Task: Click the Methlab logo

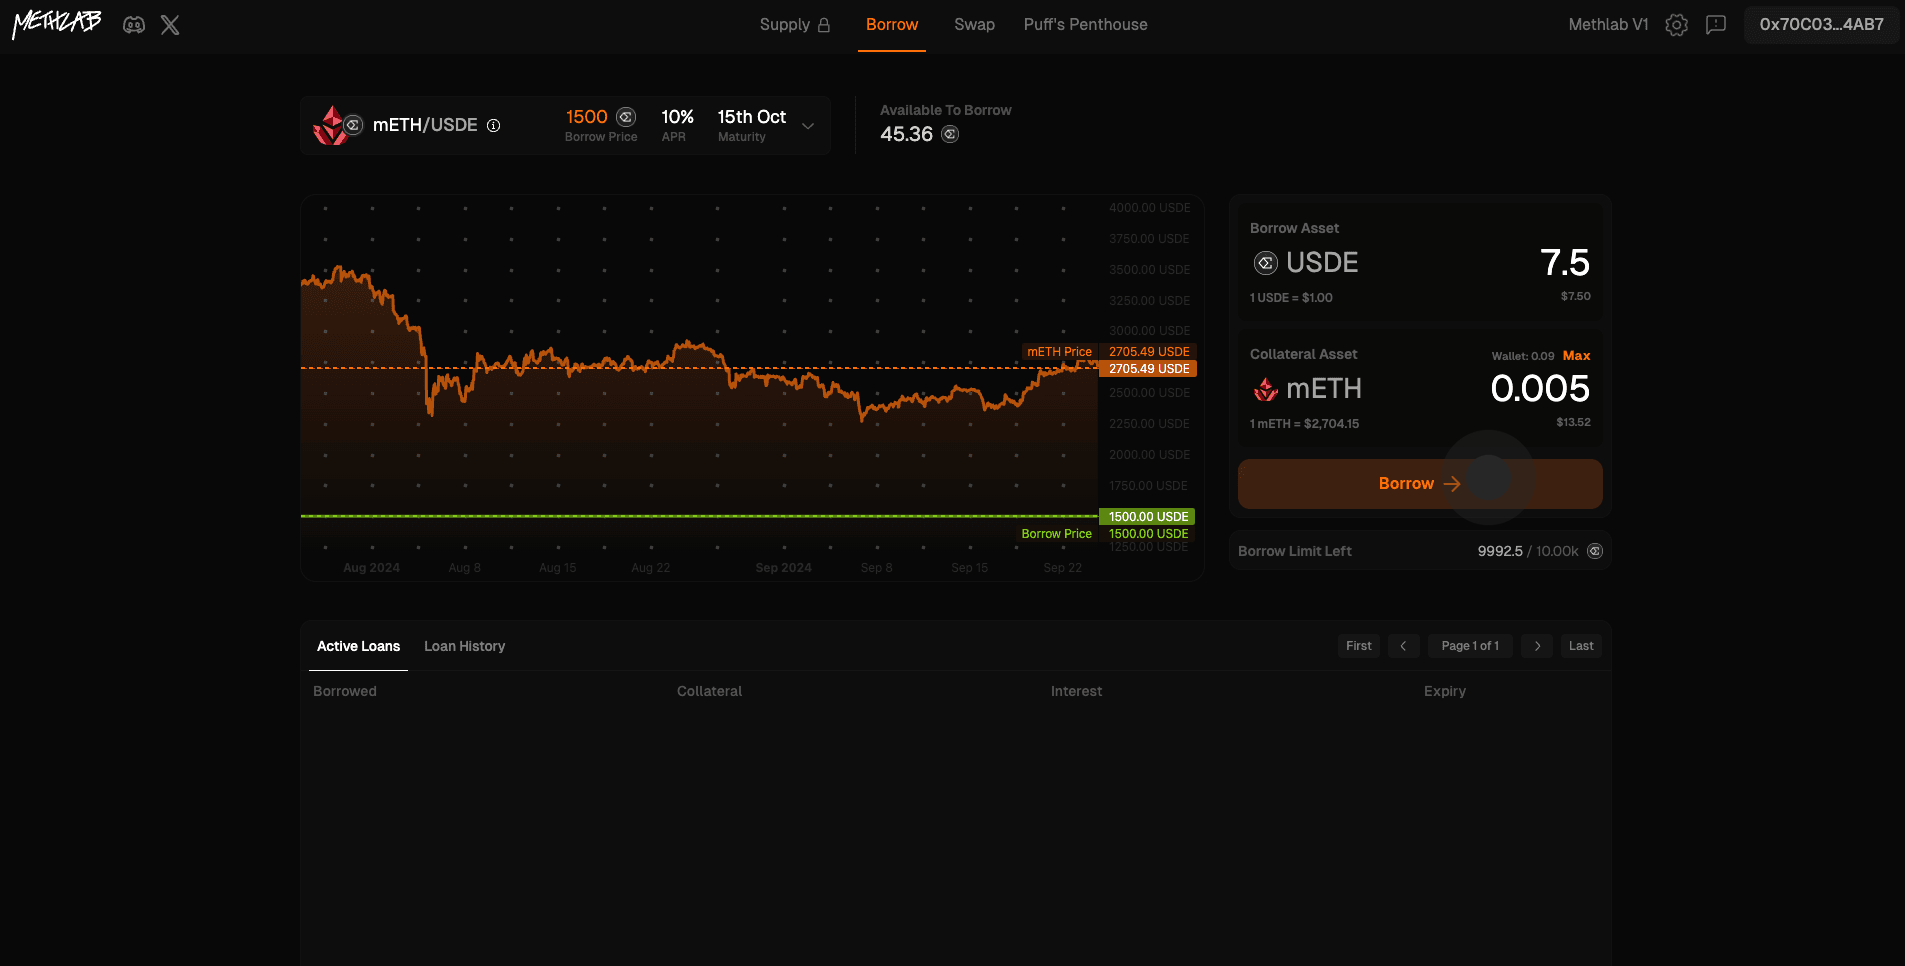Action: tap(57, 23)
